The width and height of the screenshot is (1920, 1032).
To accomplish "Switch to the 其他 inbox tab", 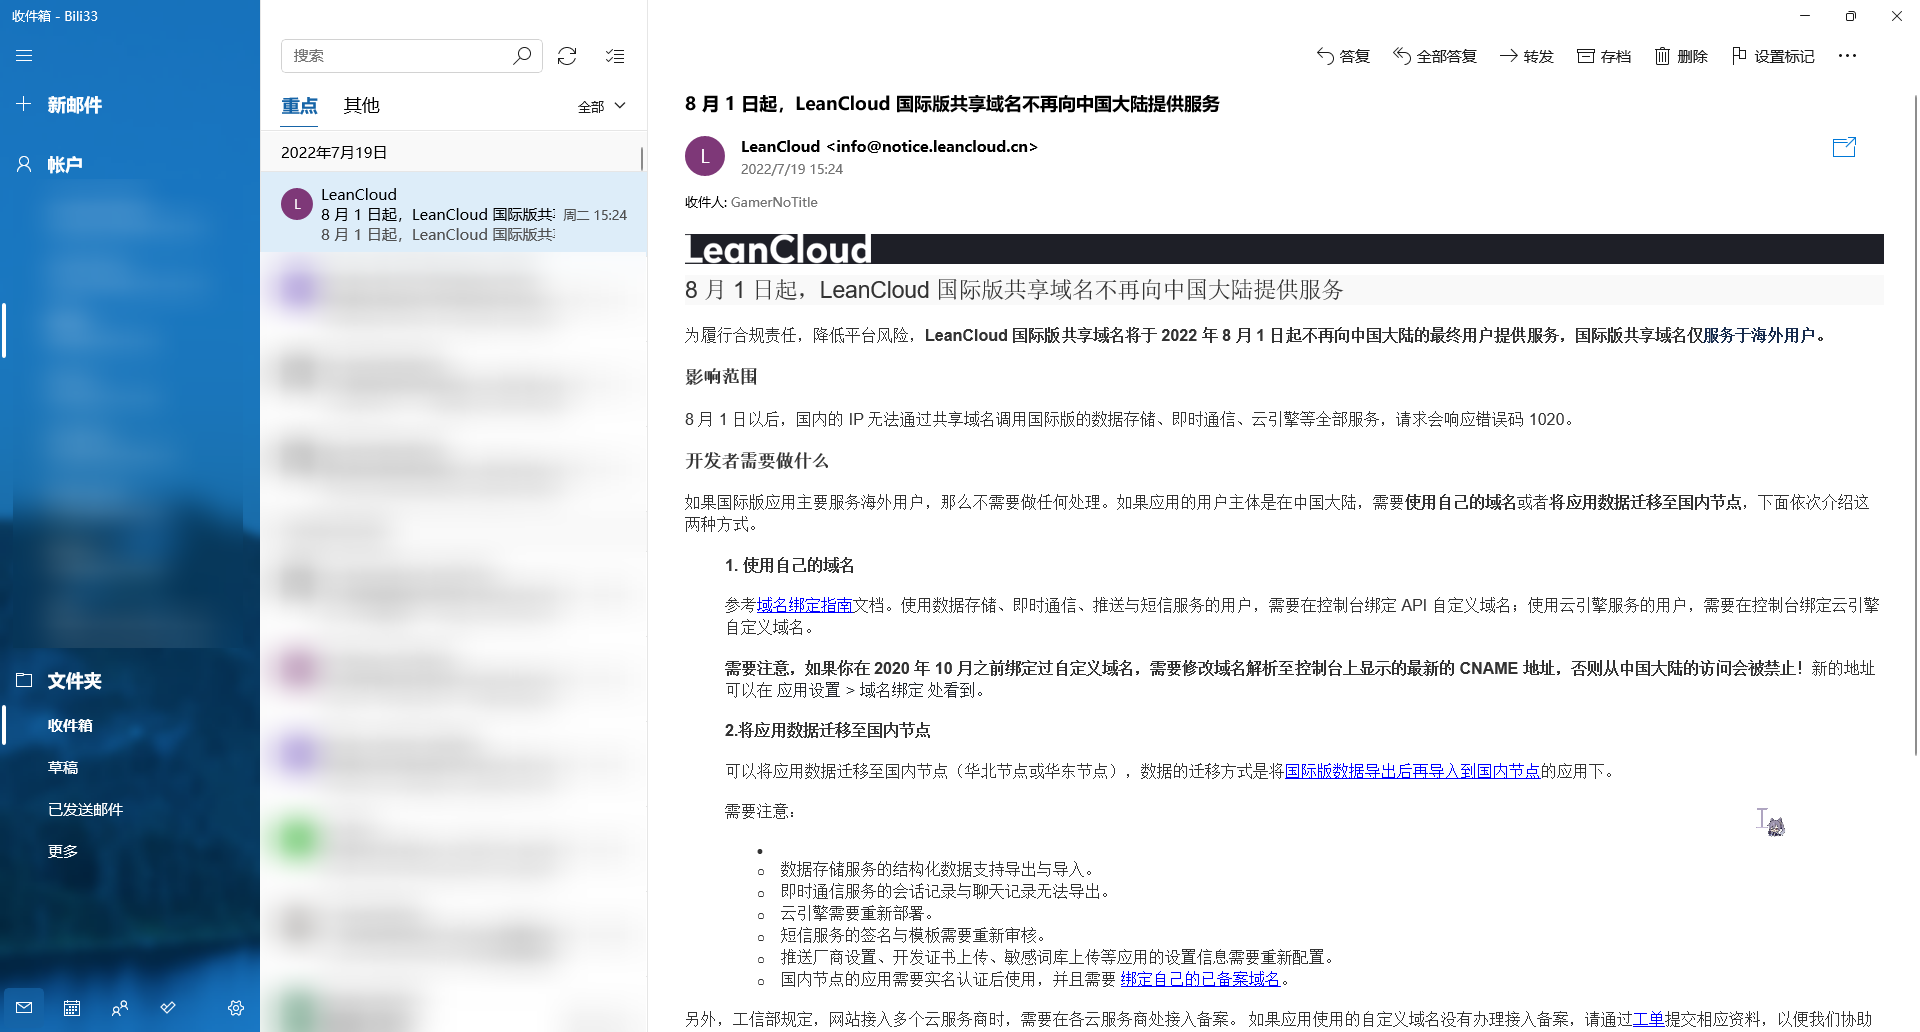I will [361, 106].
